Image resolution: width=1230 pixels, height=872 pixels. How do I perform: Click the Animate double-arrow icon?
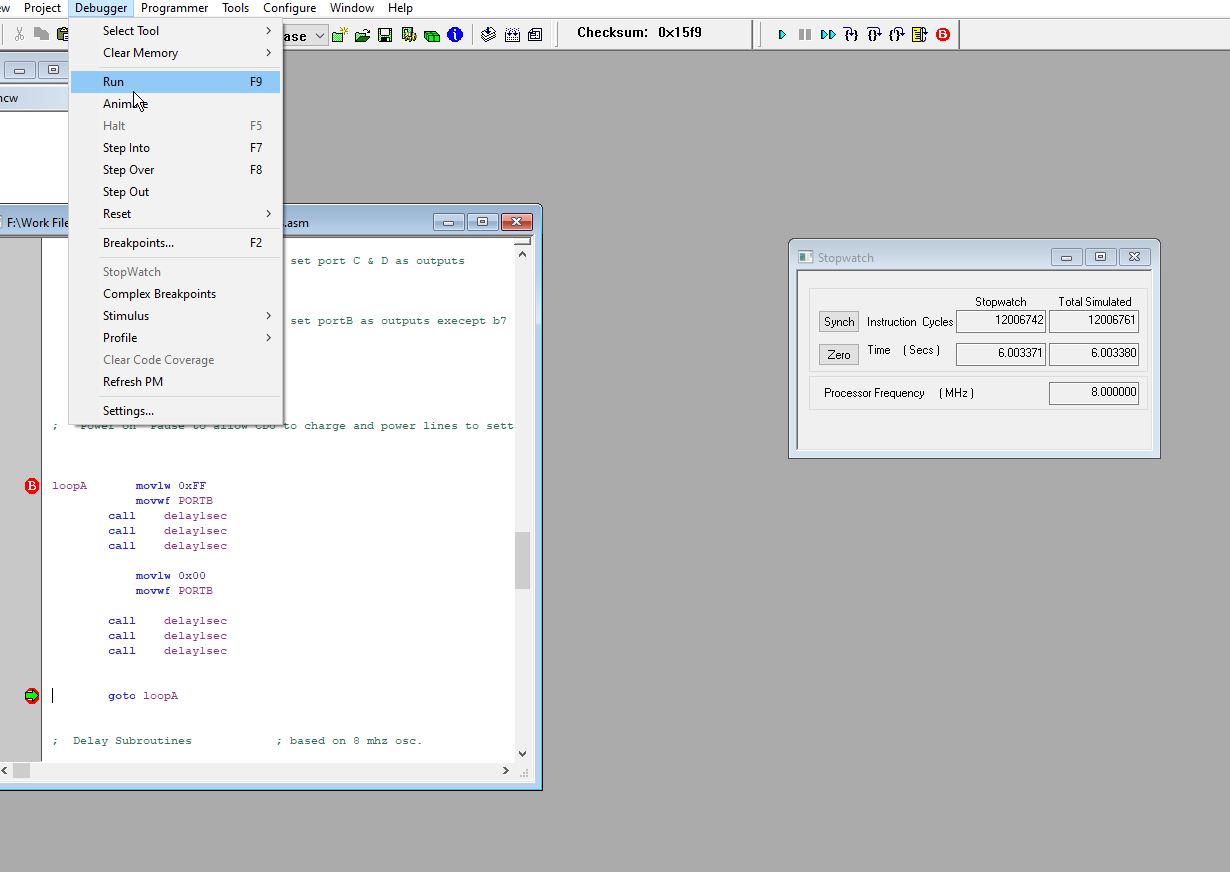tap(828, 34)
